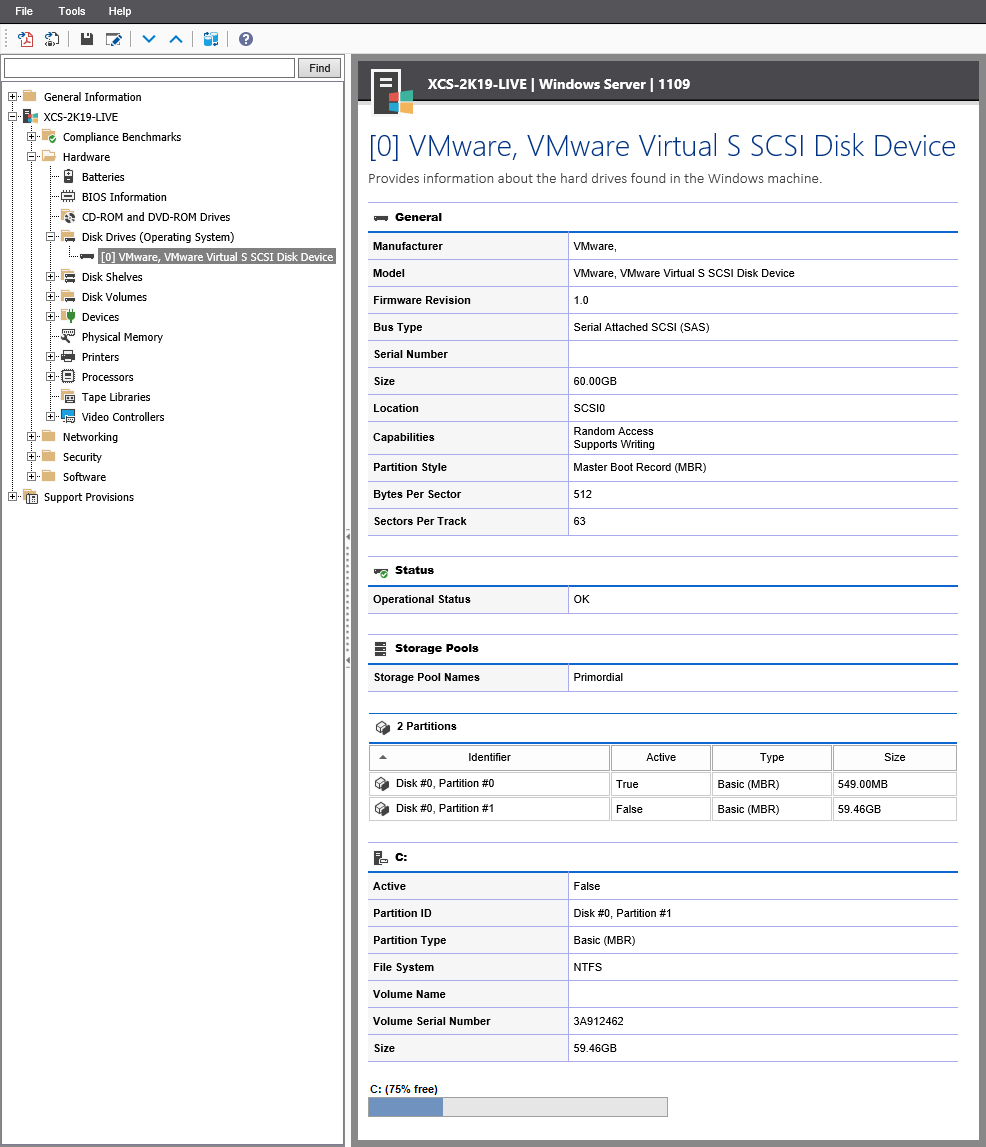Click the export to XML toolbar icon
The image size is (986, 1147).
(52, 39)
